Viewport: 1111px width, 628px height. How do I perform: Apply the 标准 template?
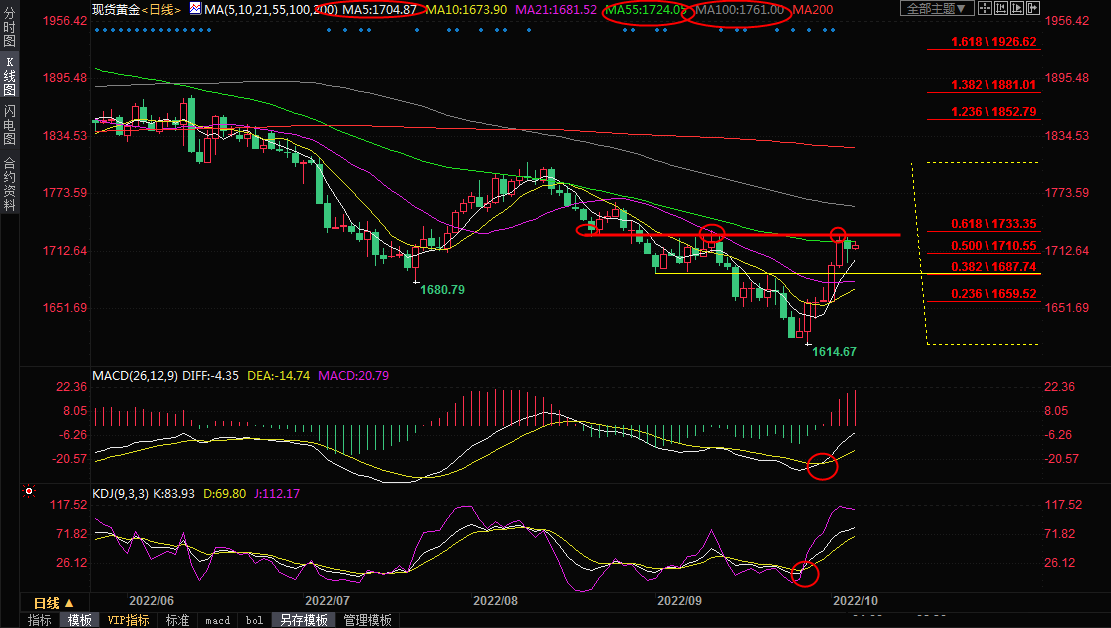click(x=177, y=620)
